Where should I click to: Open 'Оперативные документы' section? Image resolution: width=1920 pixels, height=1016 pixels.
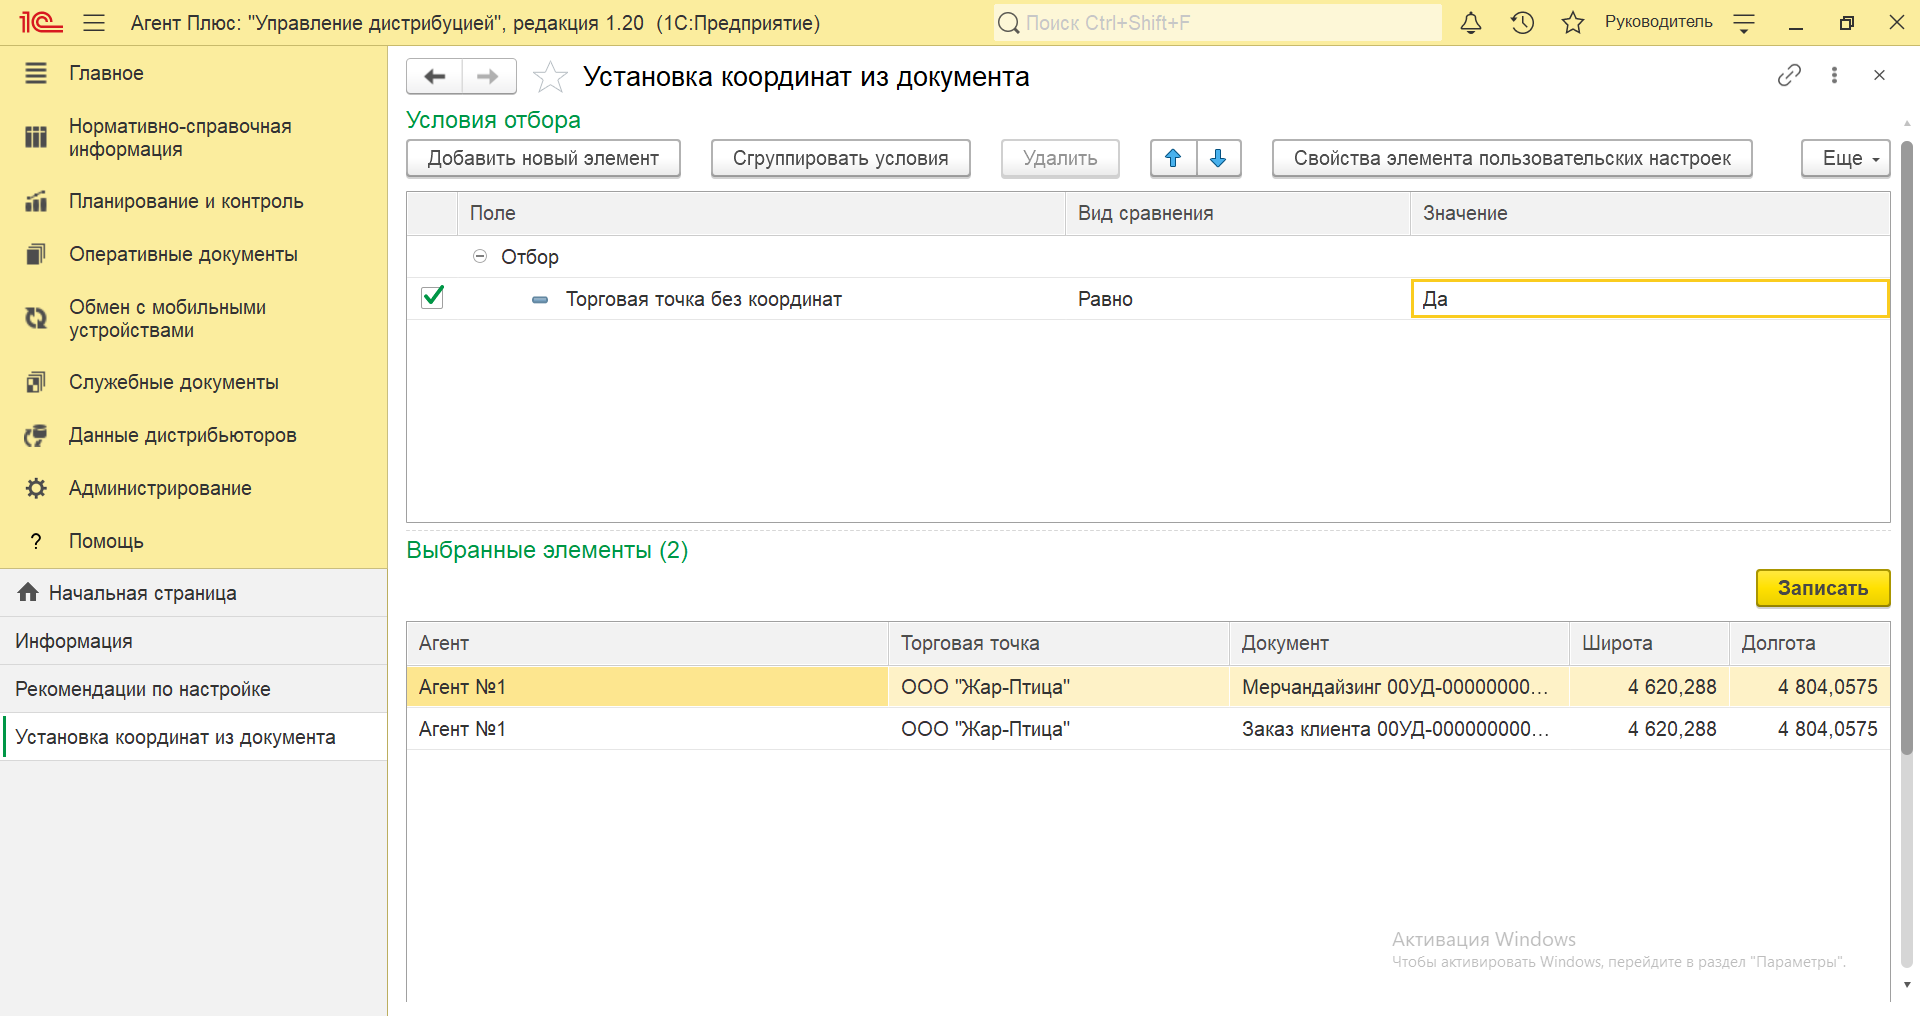183,254
